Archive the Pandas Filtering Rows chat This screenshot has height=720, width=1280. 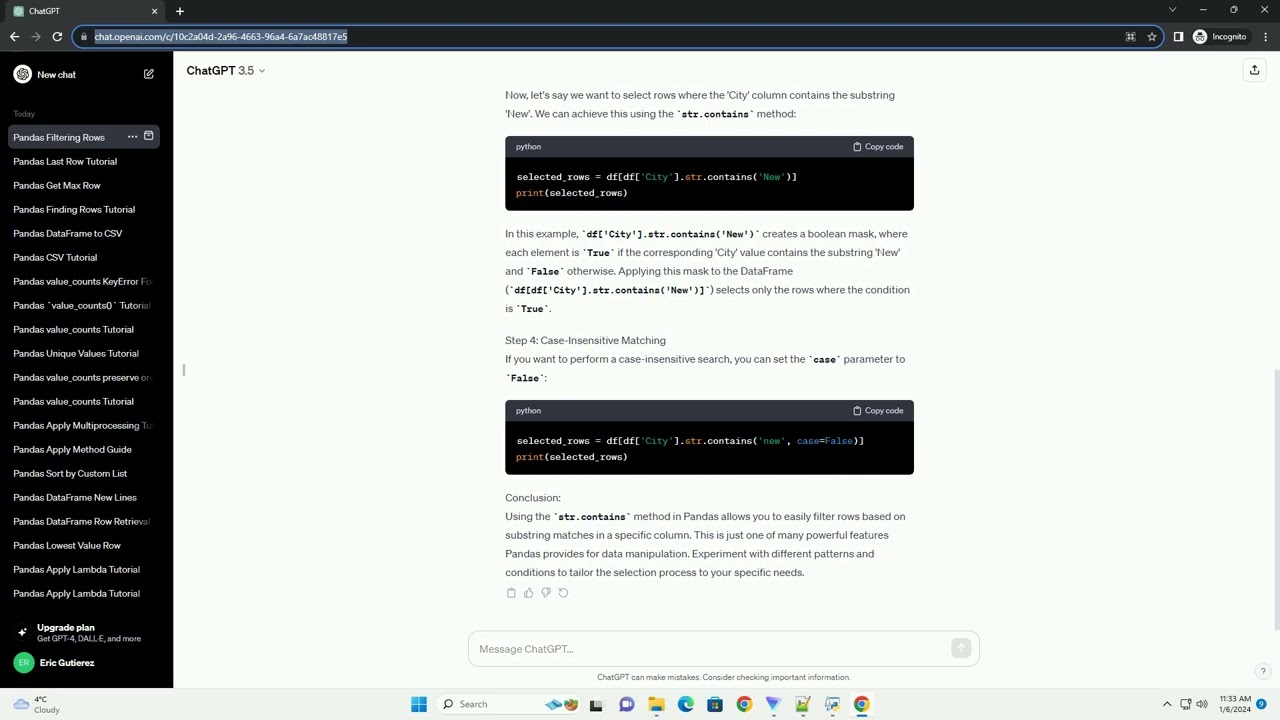click(x=149, y=136)
